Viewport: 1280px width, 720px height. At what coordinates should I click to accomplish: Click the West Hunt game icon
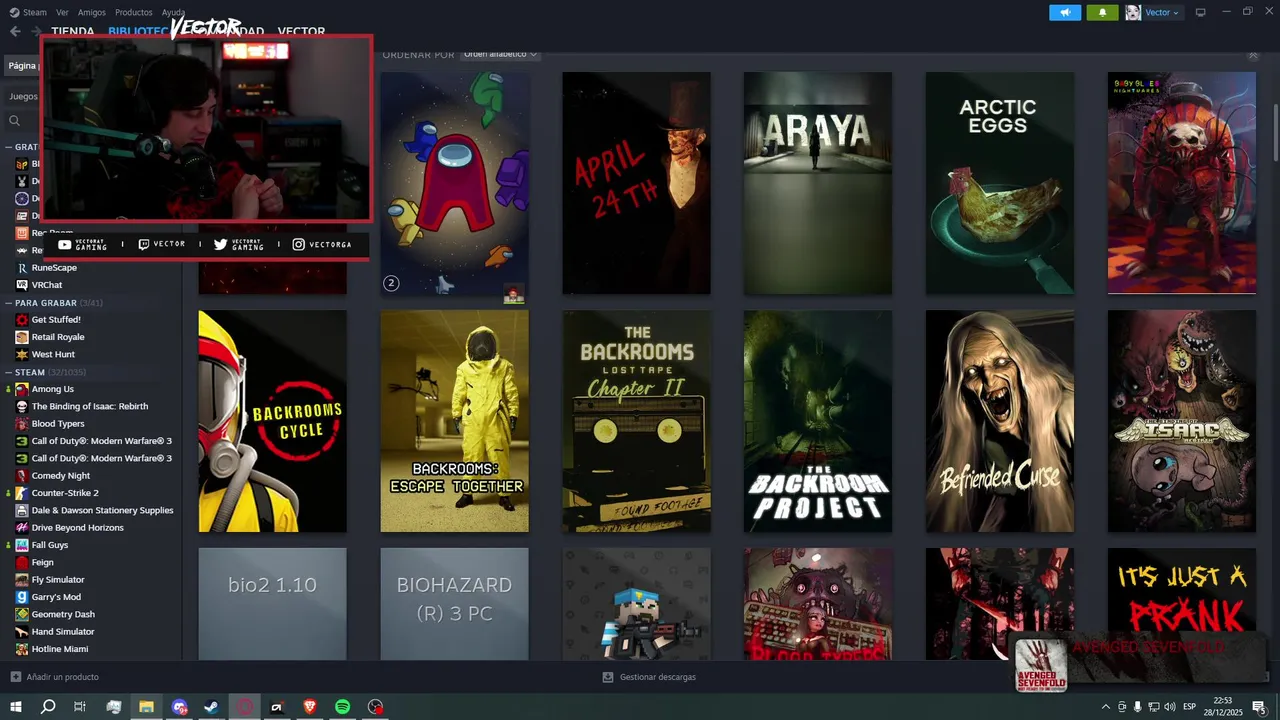coord(22,354)
